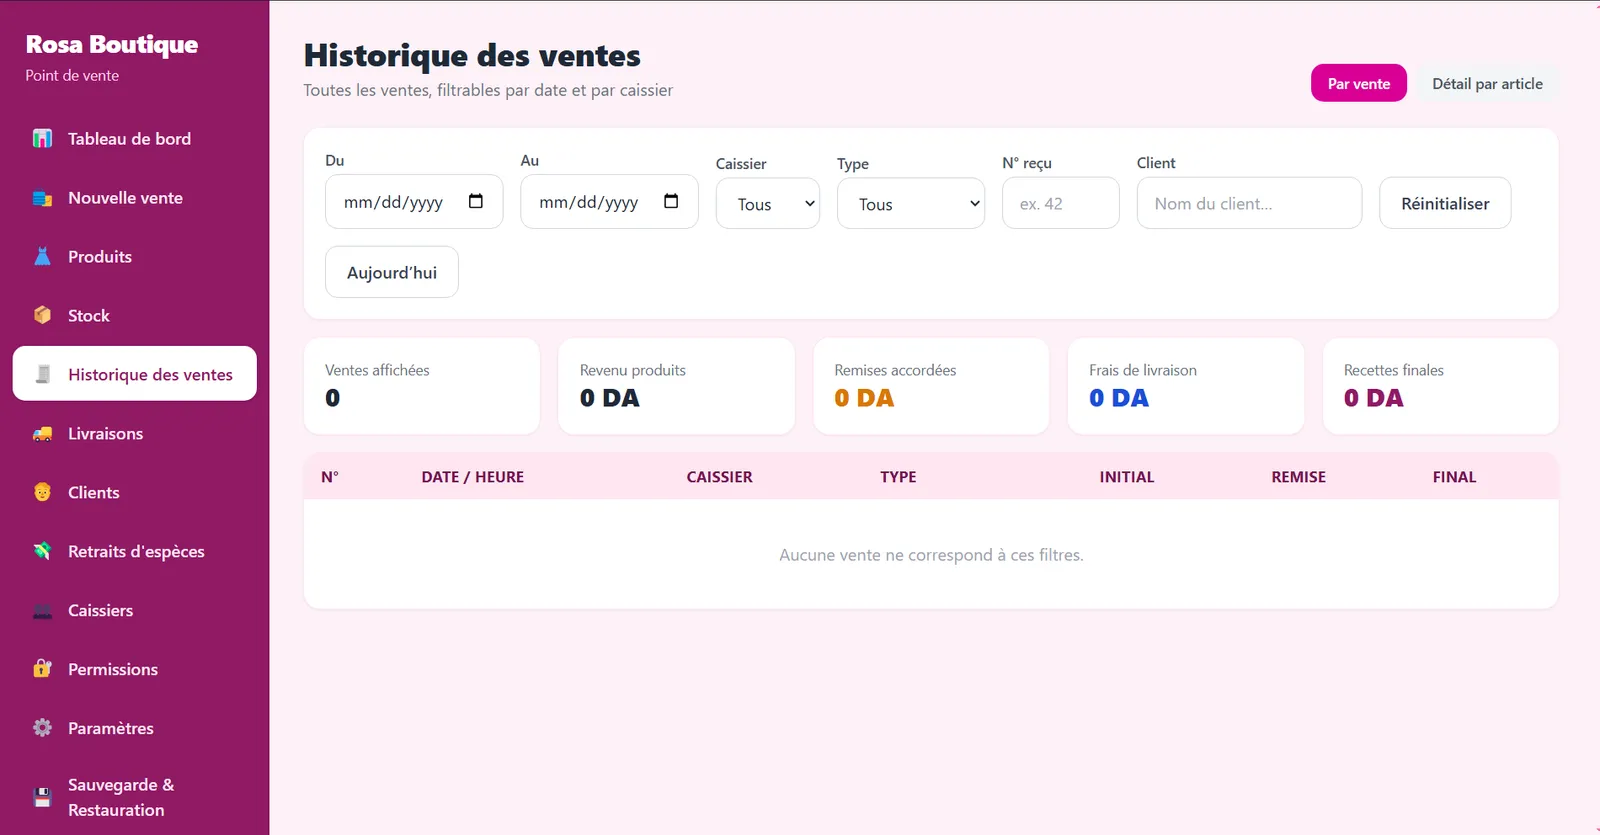1600x835 pixels.
Task: Click the Sauvegarde & Restauration floppy icon
Action: [42, 797]
